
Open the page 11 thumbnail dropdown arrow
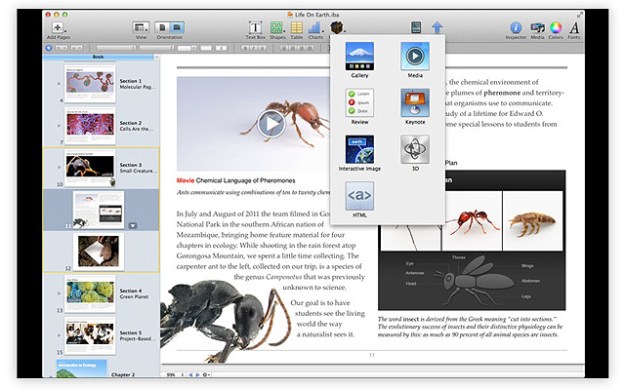point(133,226)
